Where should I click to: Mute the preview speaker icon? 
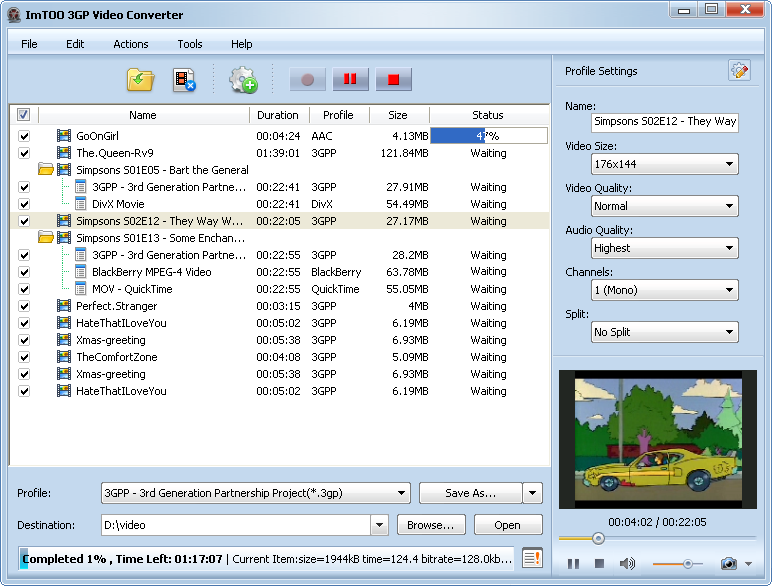[x=627, y=563]
